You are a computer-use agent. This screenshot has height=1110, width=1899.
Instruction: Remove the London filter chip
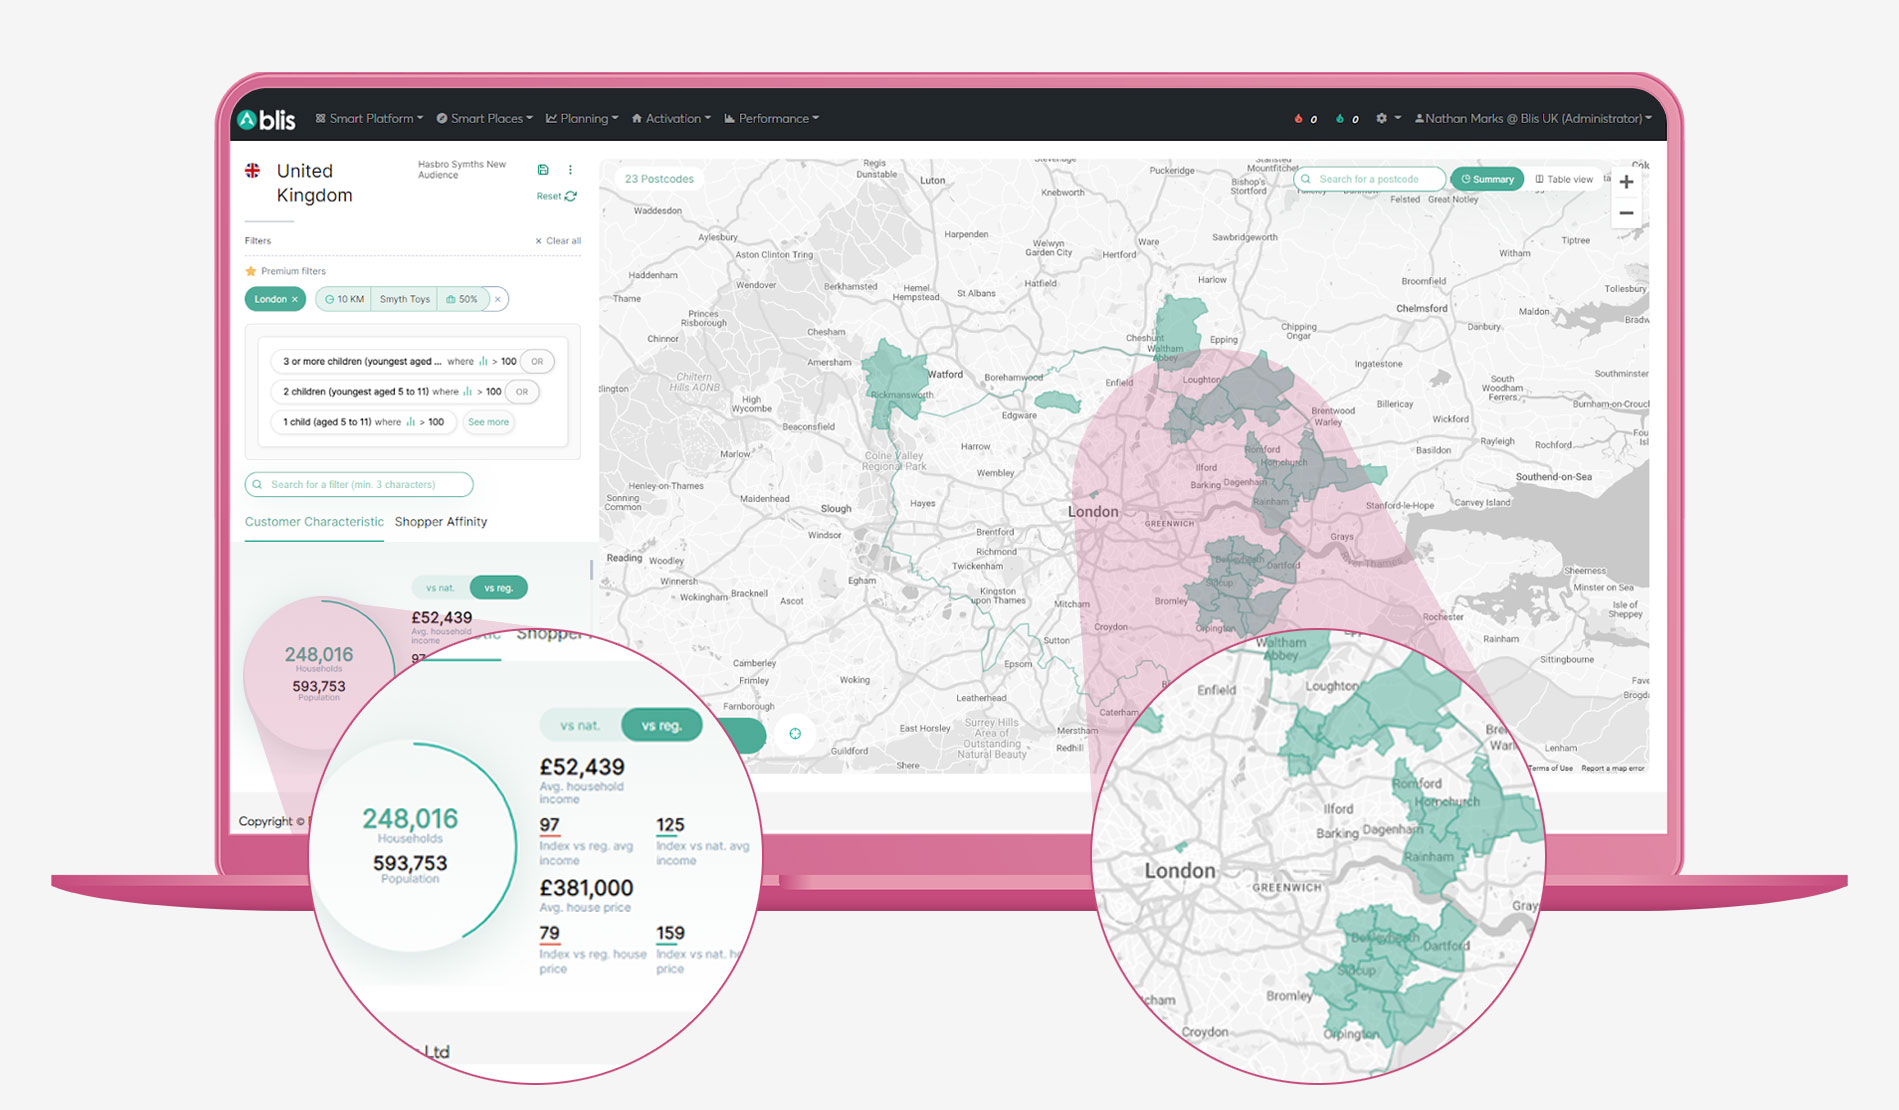point(295,299)
